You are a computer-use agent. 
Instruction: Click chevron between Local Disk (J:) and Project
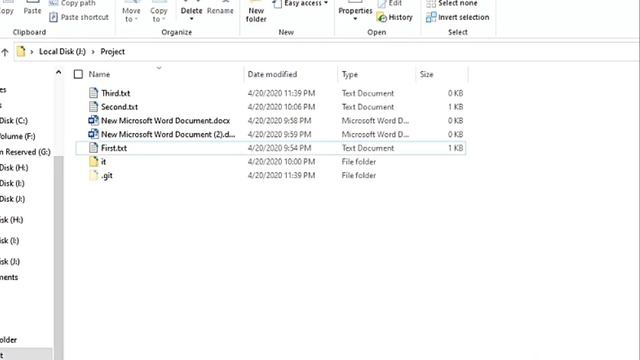(93, 52)
